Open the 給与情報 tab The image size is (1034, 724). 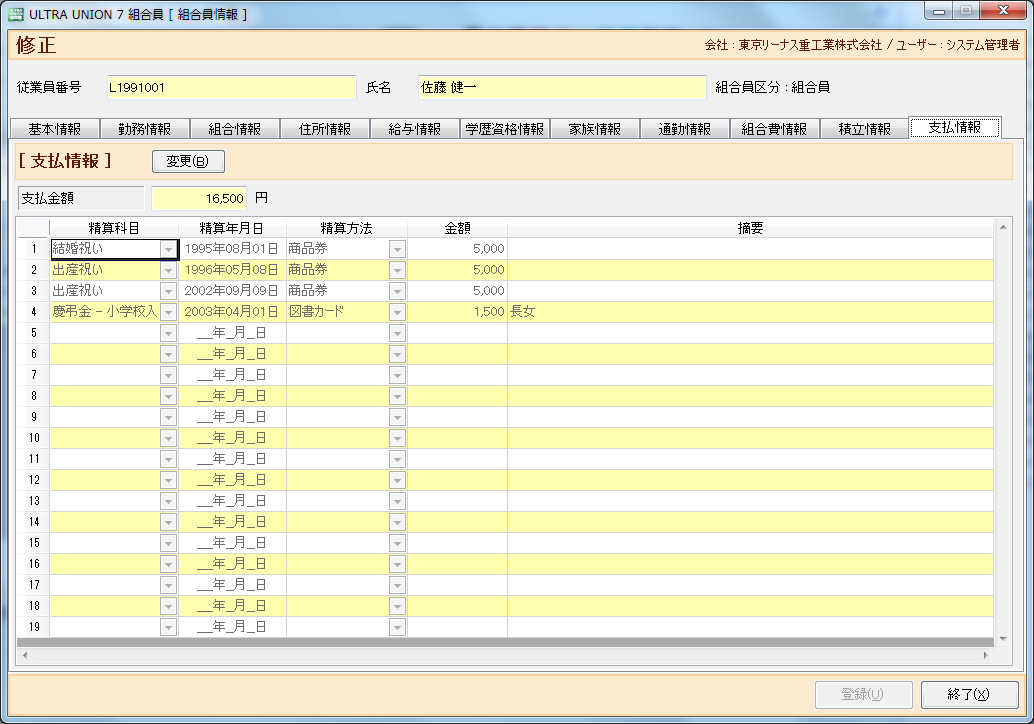click(x=415, y=129)
